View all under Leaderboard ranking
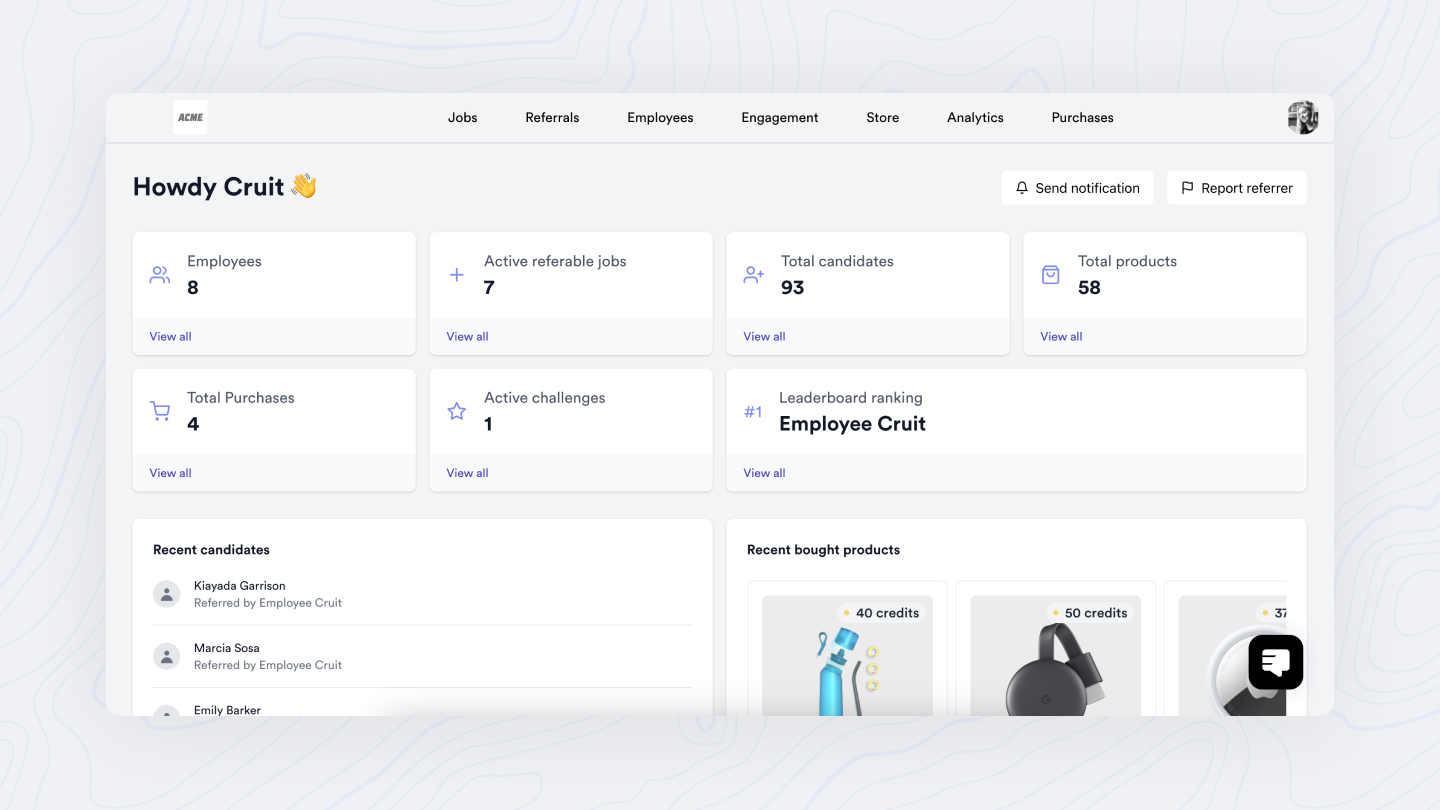This screenshot has width=1440, height=810. coord(764,473)
